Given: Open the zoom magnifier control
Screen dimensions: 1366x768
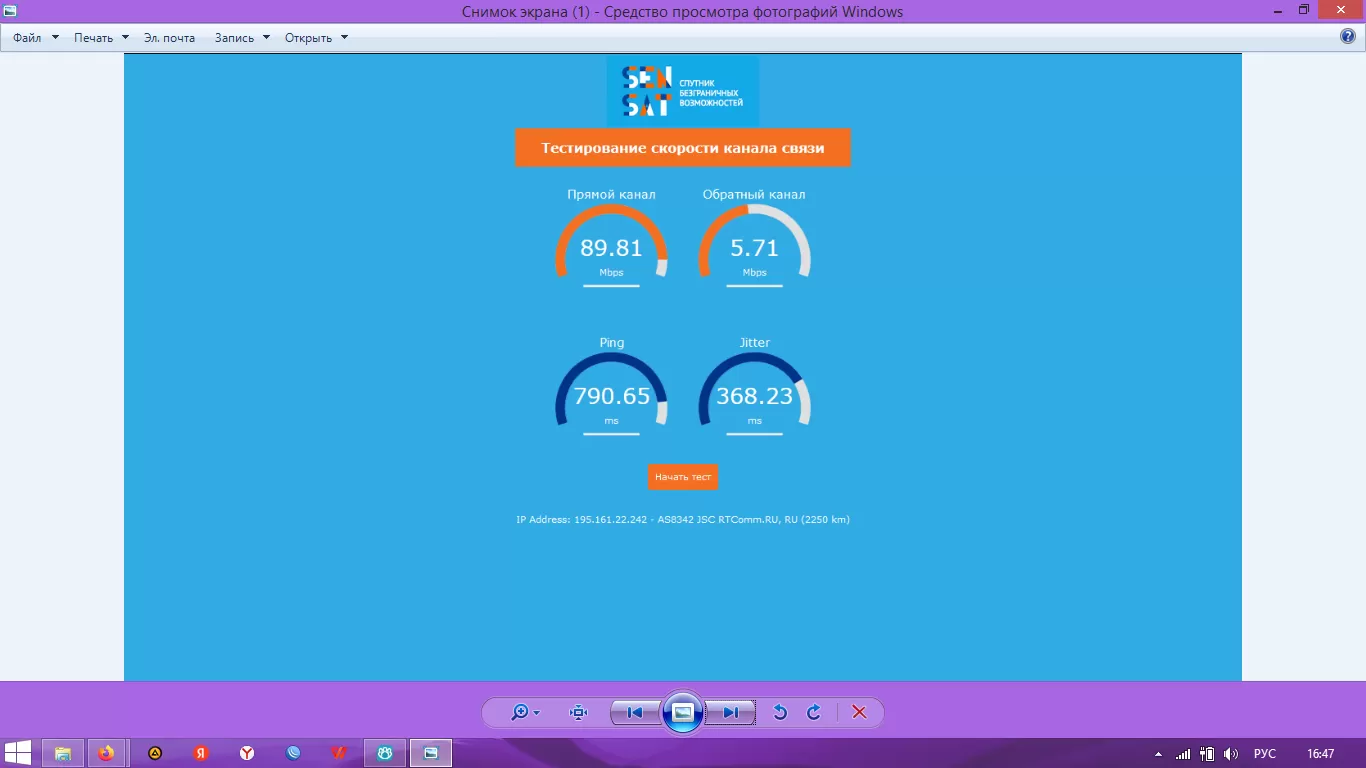Looking at the screenshot, I should click(x=520, y=713).
